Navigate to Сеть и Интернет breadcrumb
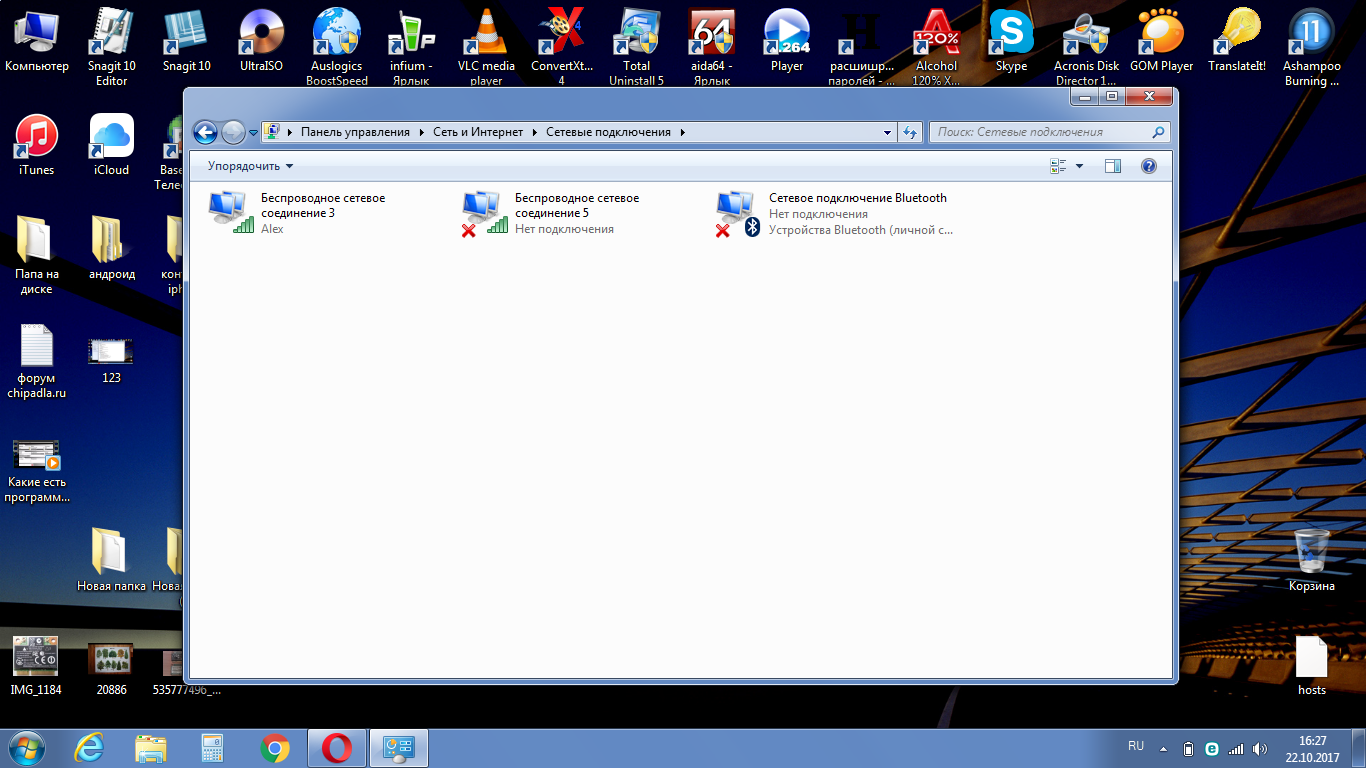This screenshot has width=1366, height=768. [478, 132]
